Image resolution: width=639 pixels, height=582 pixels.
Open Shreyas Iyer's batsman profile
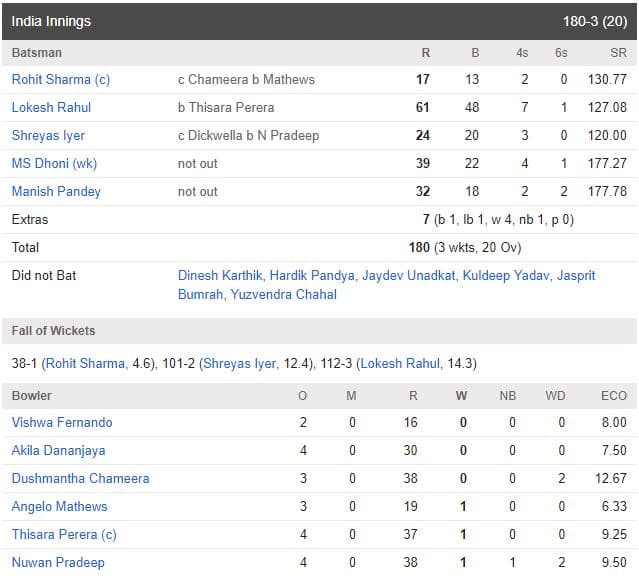pos(48,135)
